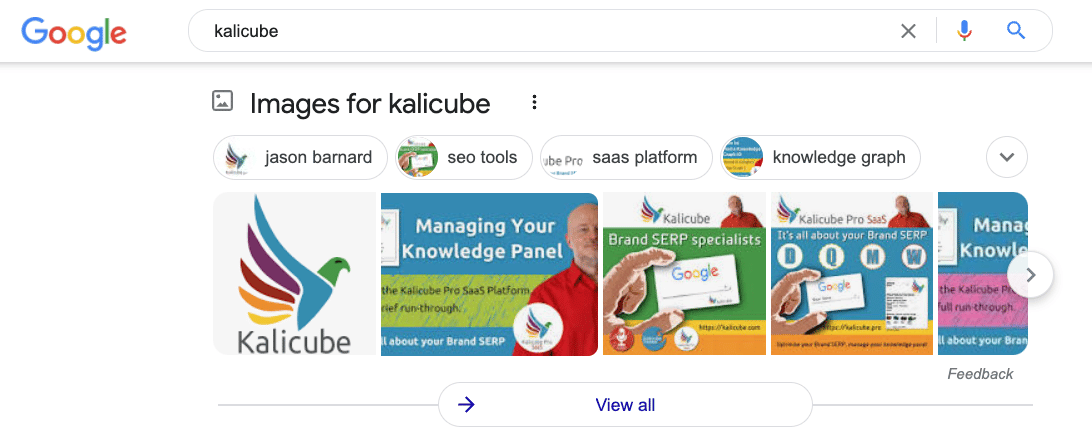Expand more filter chips with the chevron
This screenshot has height=445, width=1092.
pyautogui.click(x=1007, y=157)
